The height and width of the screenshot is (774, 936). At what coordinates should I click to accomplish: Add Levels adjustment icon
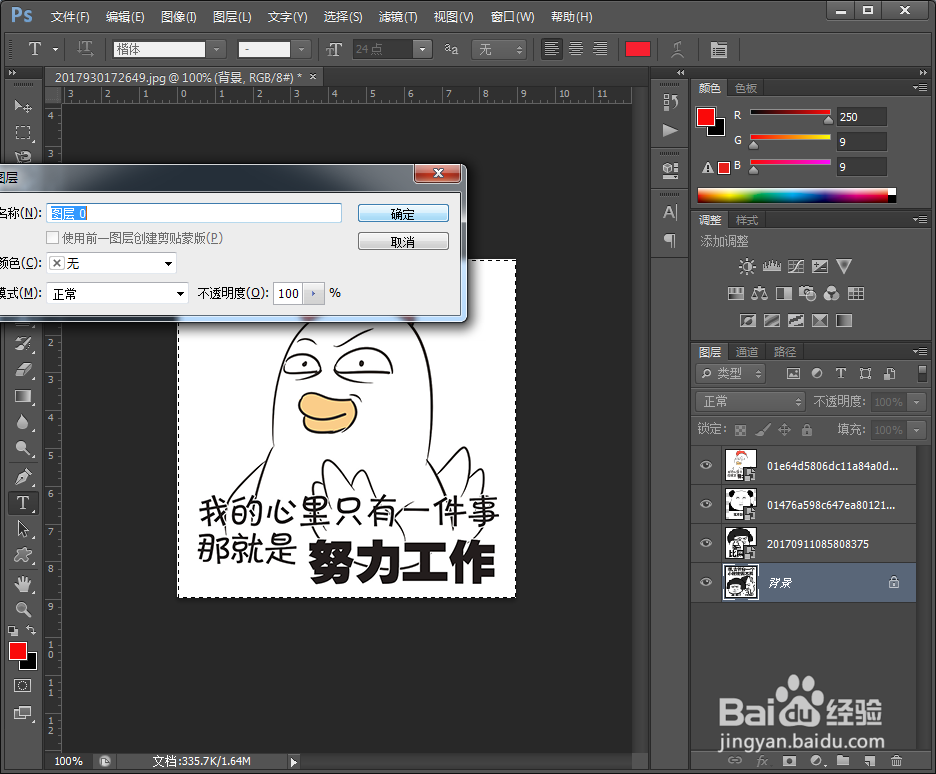pyautogui.click(x=771, y=266)
